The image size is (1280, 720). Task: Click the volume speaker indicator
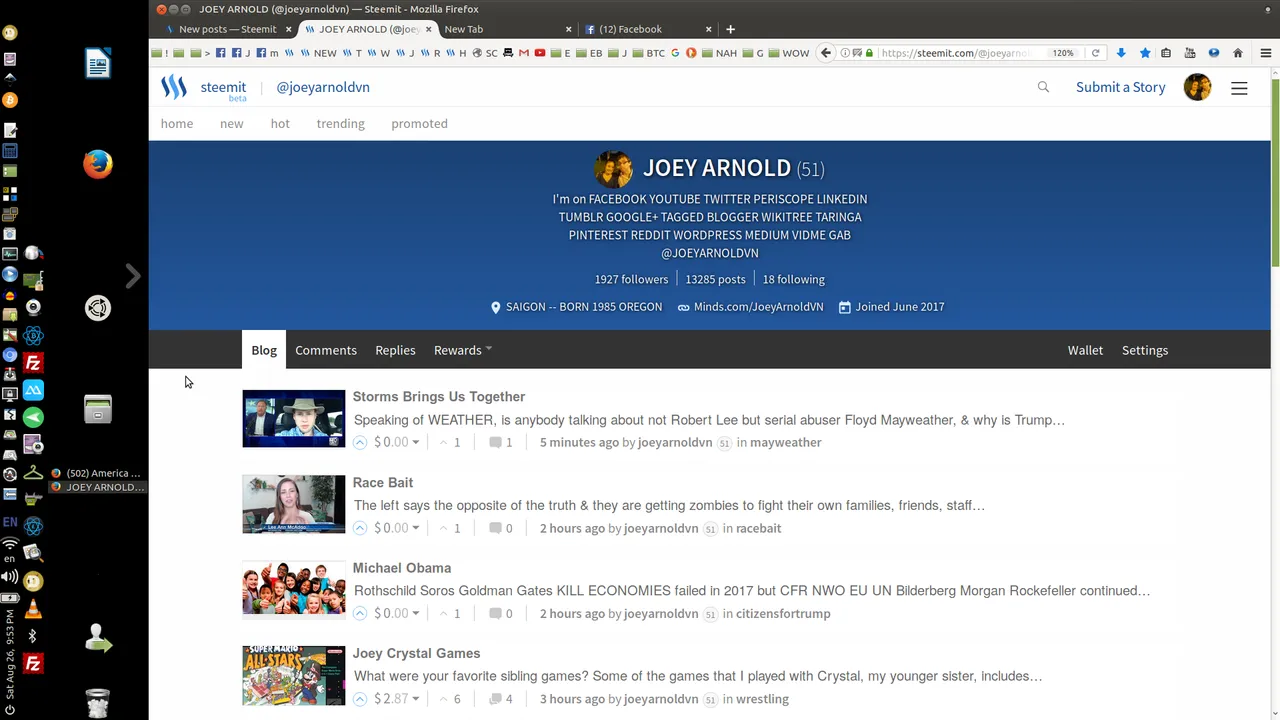pos(10,576)
